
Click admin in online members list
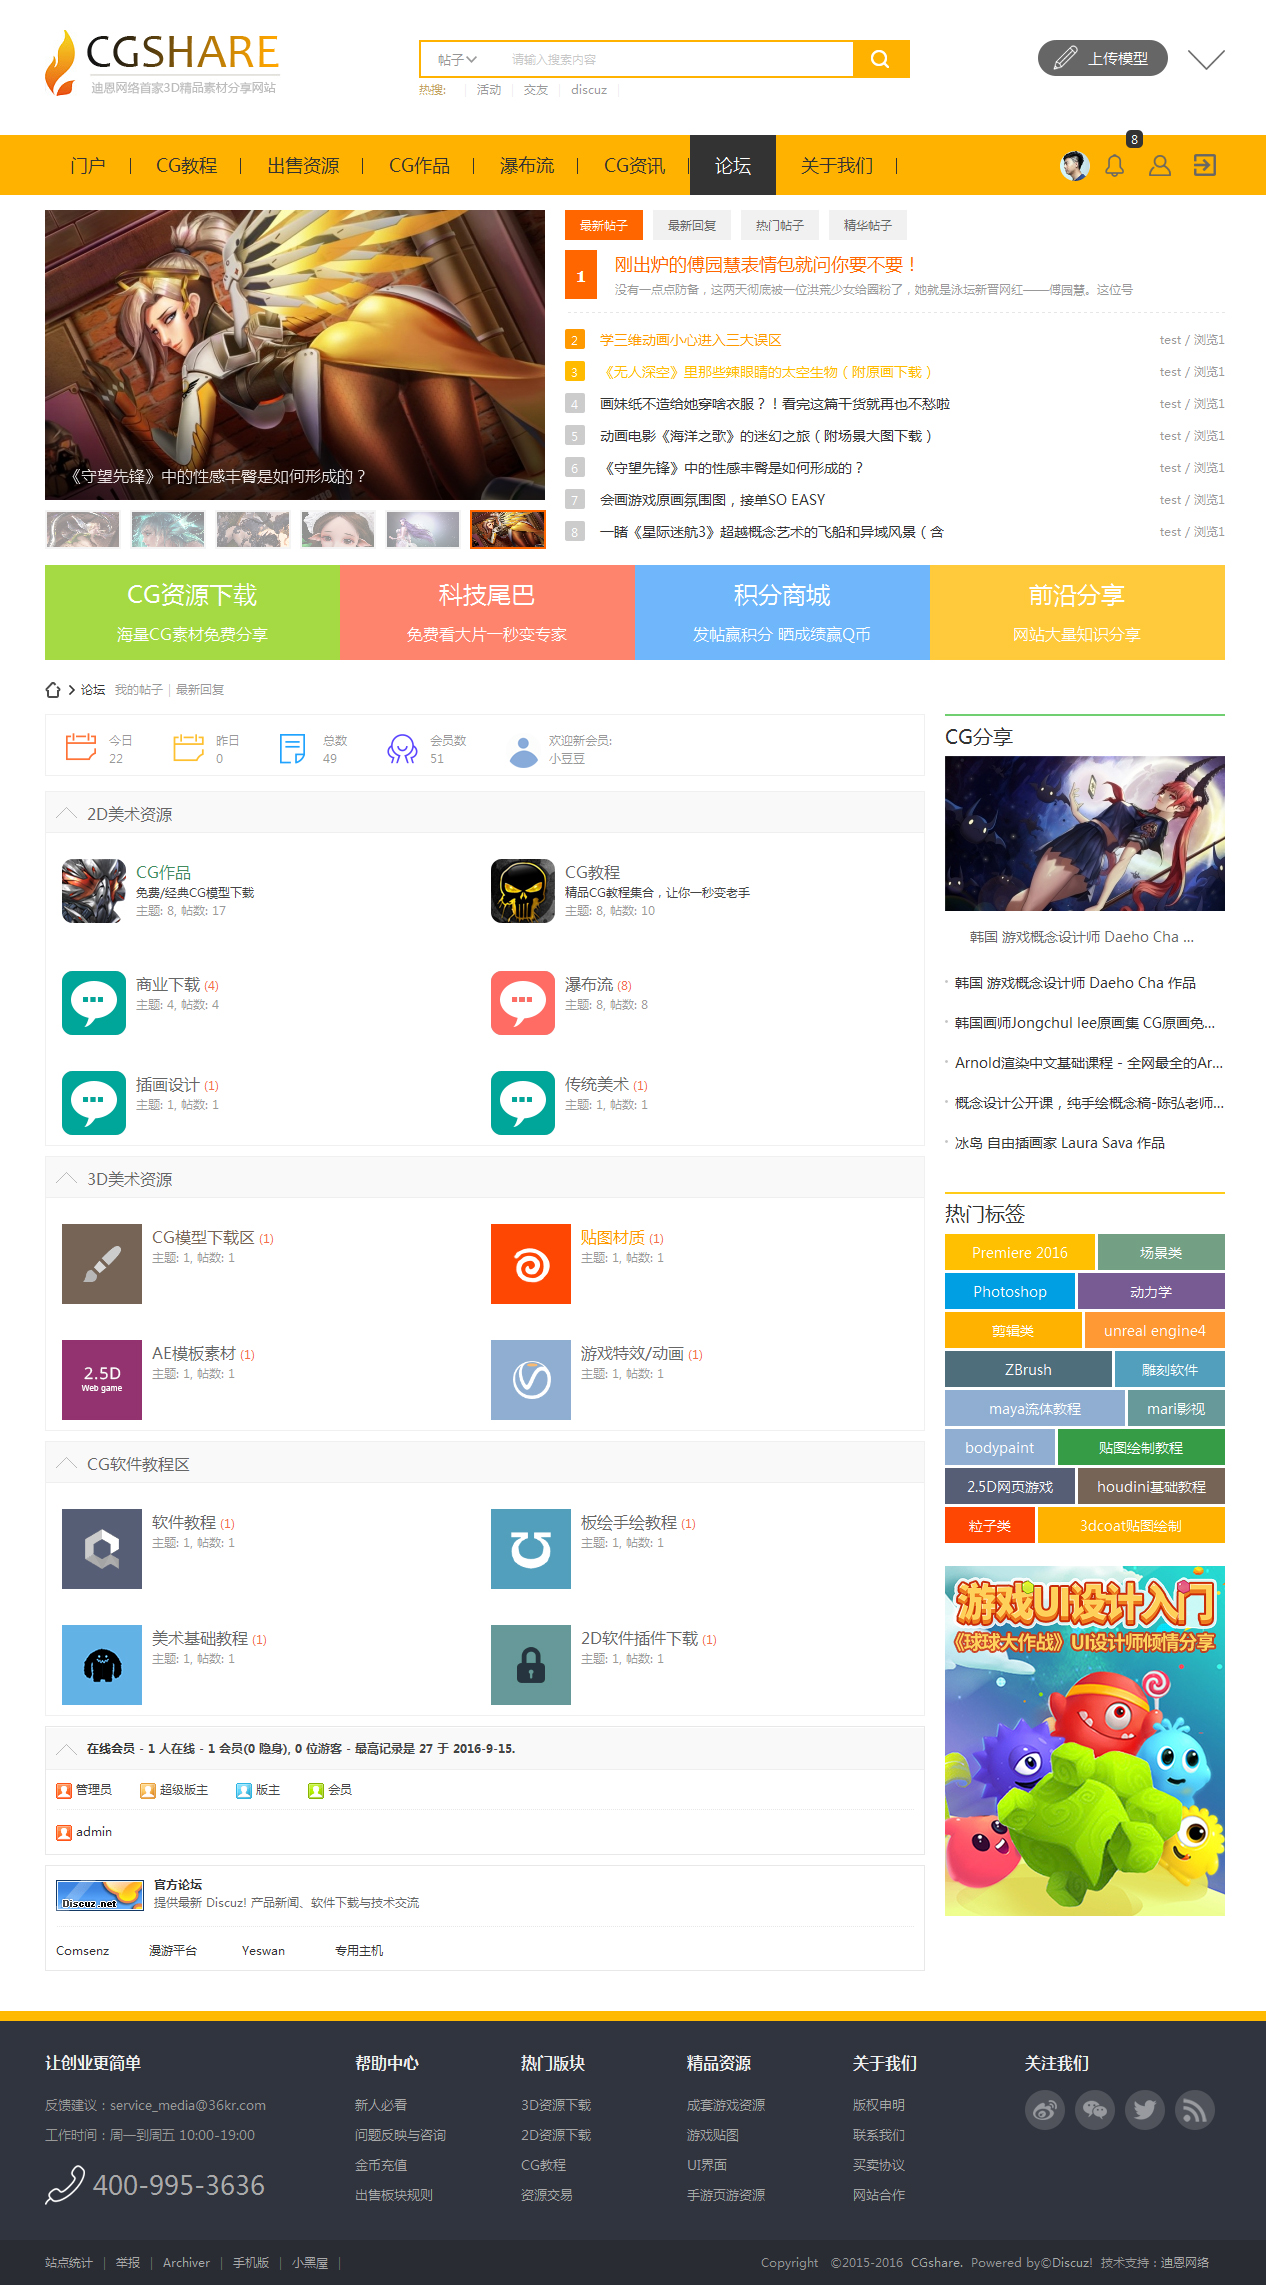tap(94, 1832)
